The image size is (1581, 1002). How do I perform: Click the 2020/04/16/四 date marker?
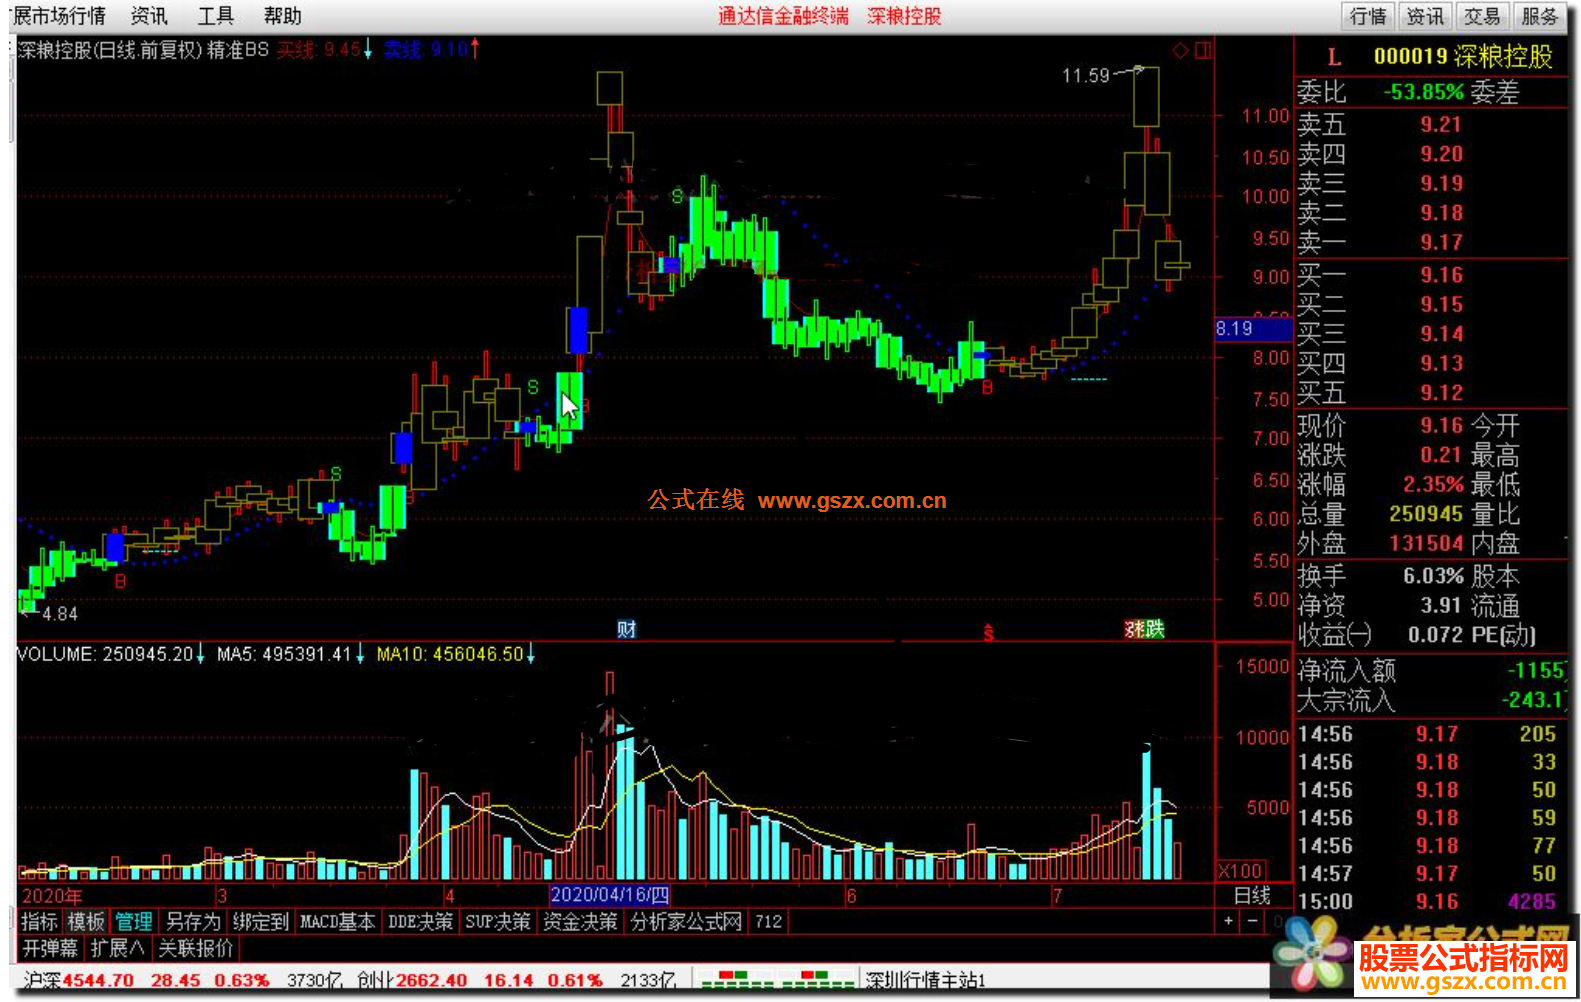[610, 895]
